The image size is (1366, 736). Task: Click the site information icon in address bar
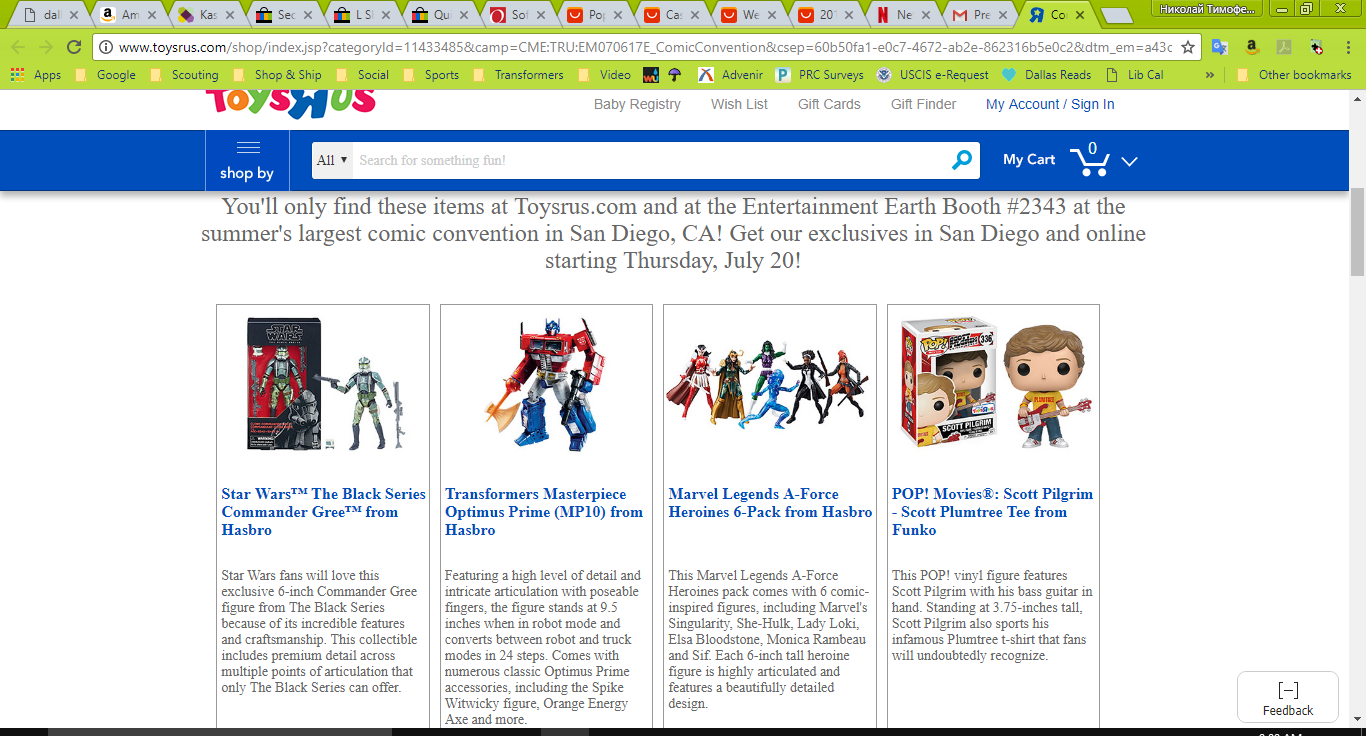pos(105,47)
